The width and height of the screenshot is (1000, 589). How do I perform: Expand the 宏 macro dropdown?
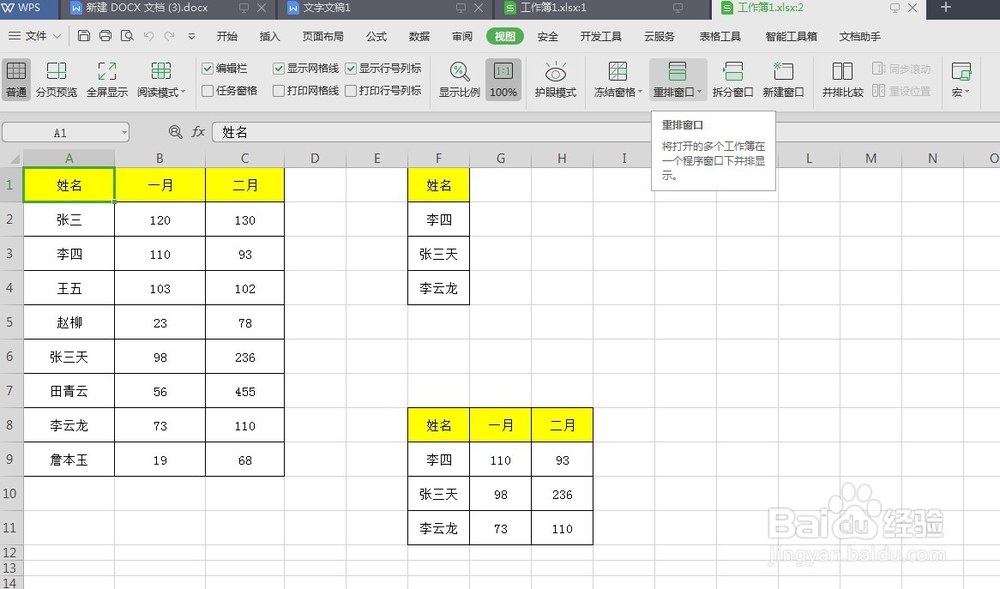pyautogui.click(x=960, y=80)
